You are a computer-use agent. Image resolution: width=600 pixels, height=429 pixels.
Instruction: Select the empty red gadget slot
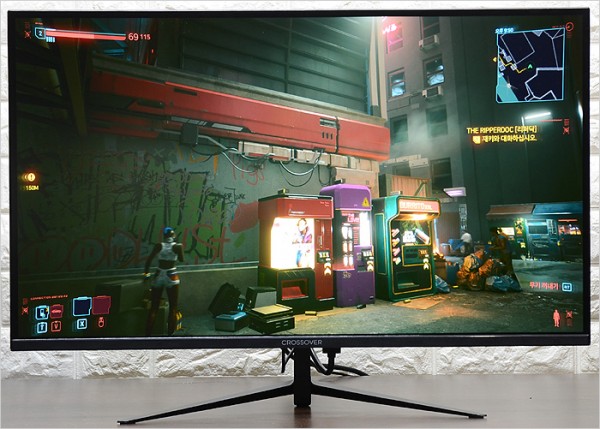[101, 305]
